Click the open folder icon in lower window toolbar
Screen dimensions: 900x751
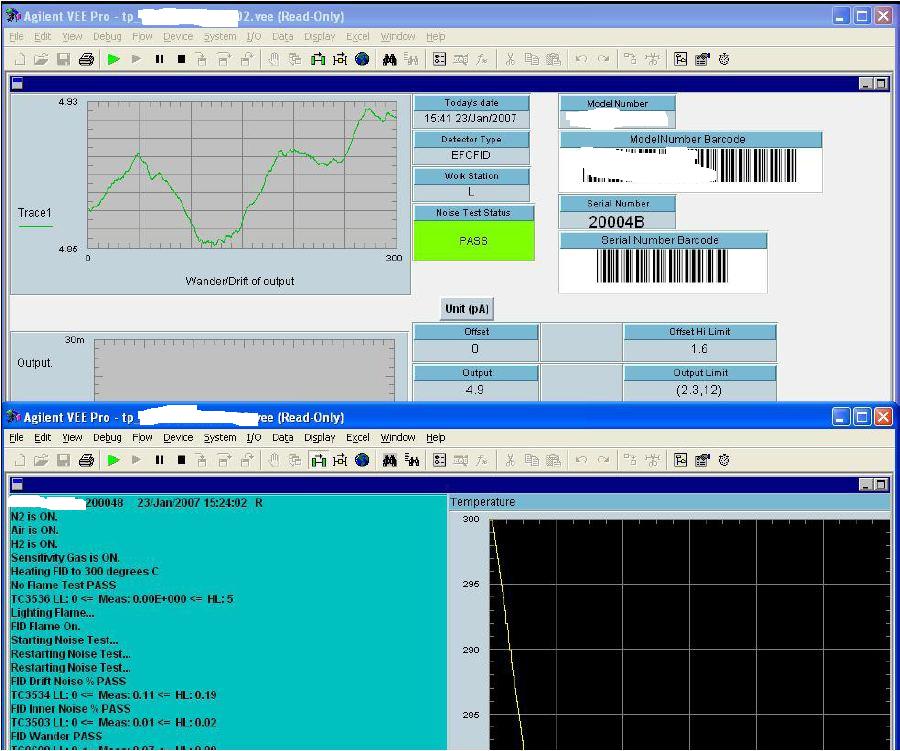41,460
